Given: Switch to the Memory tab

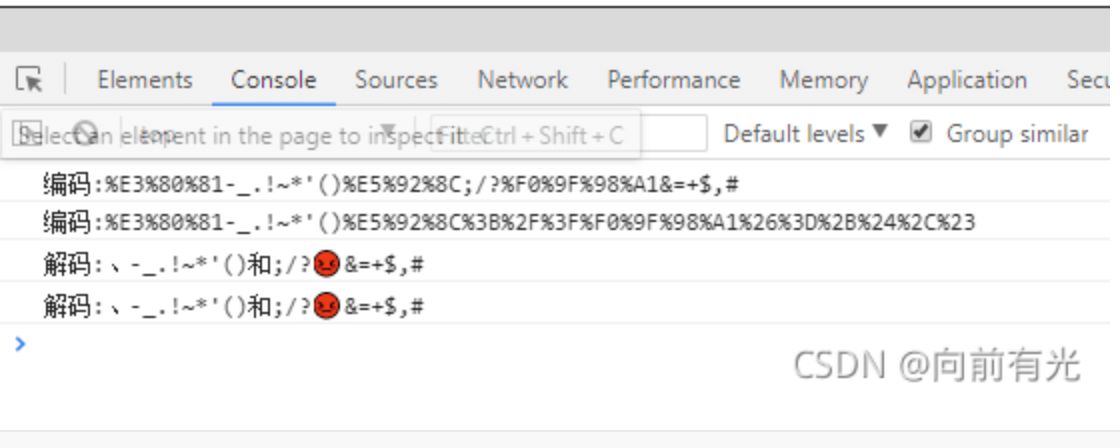Looking at the screenshot, I should pos(824,79).
